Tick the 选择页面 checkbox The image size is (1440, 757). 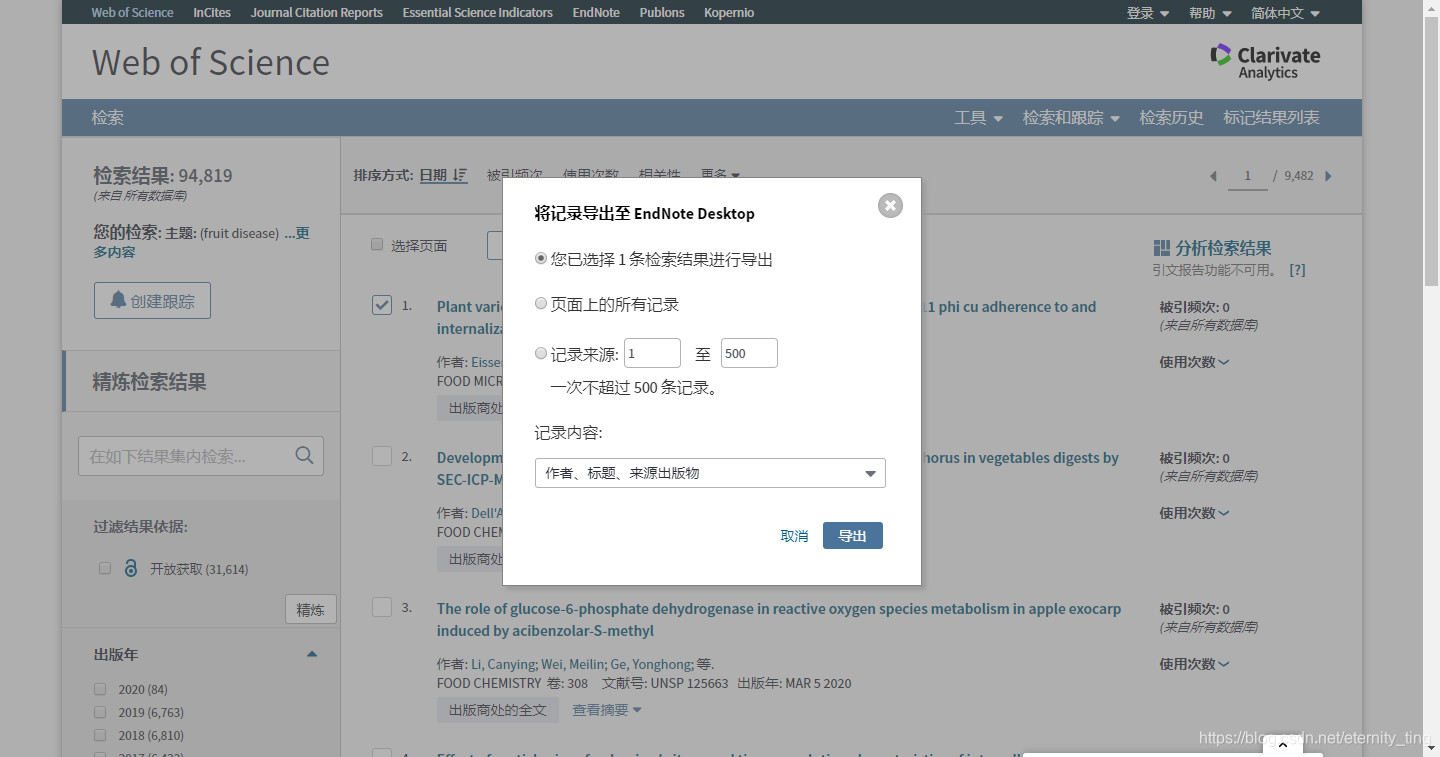377,244
